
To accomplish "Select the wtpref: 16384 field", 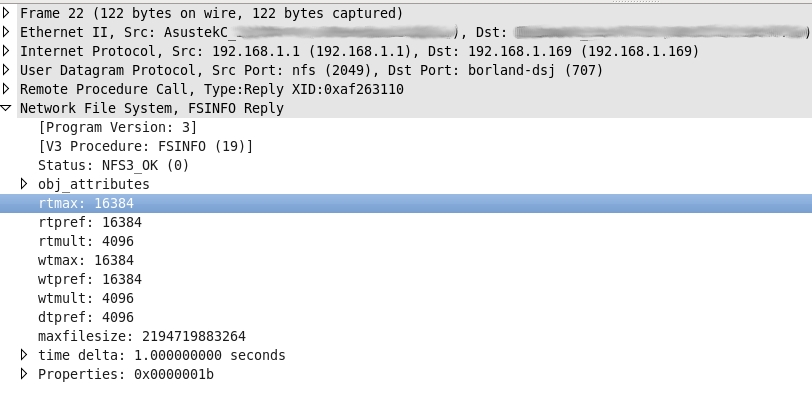I will (x=90, y=279).
